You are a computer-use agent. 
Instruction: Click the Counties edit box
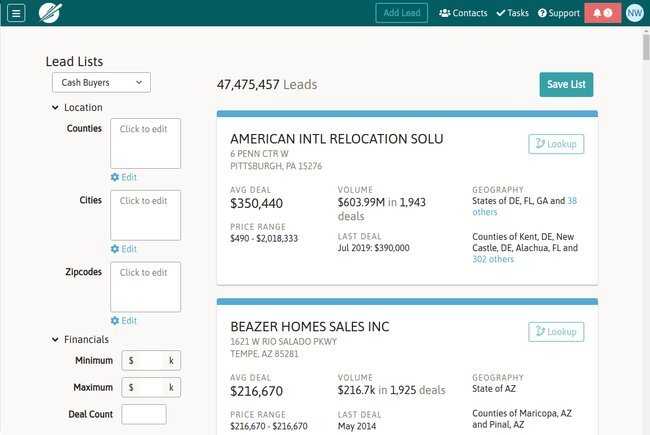(x=146, y=143)
